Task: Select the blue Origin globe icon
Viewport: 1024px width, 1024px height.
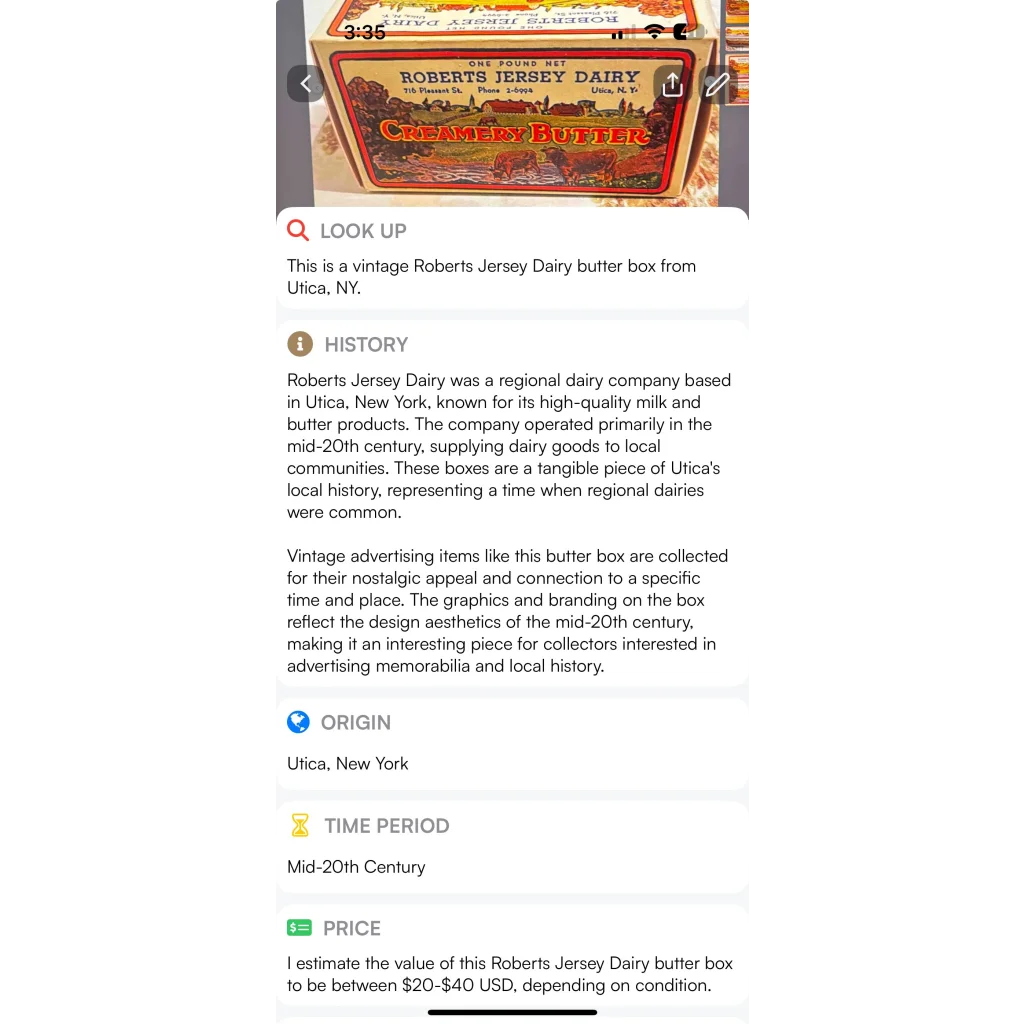Action: pos(298,722)
